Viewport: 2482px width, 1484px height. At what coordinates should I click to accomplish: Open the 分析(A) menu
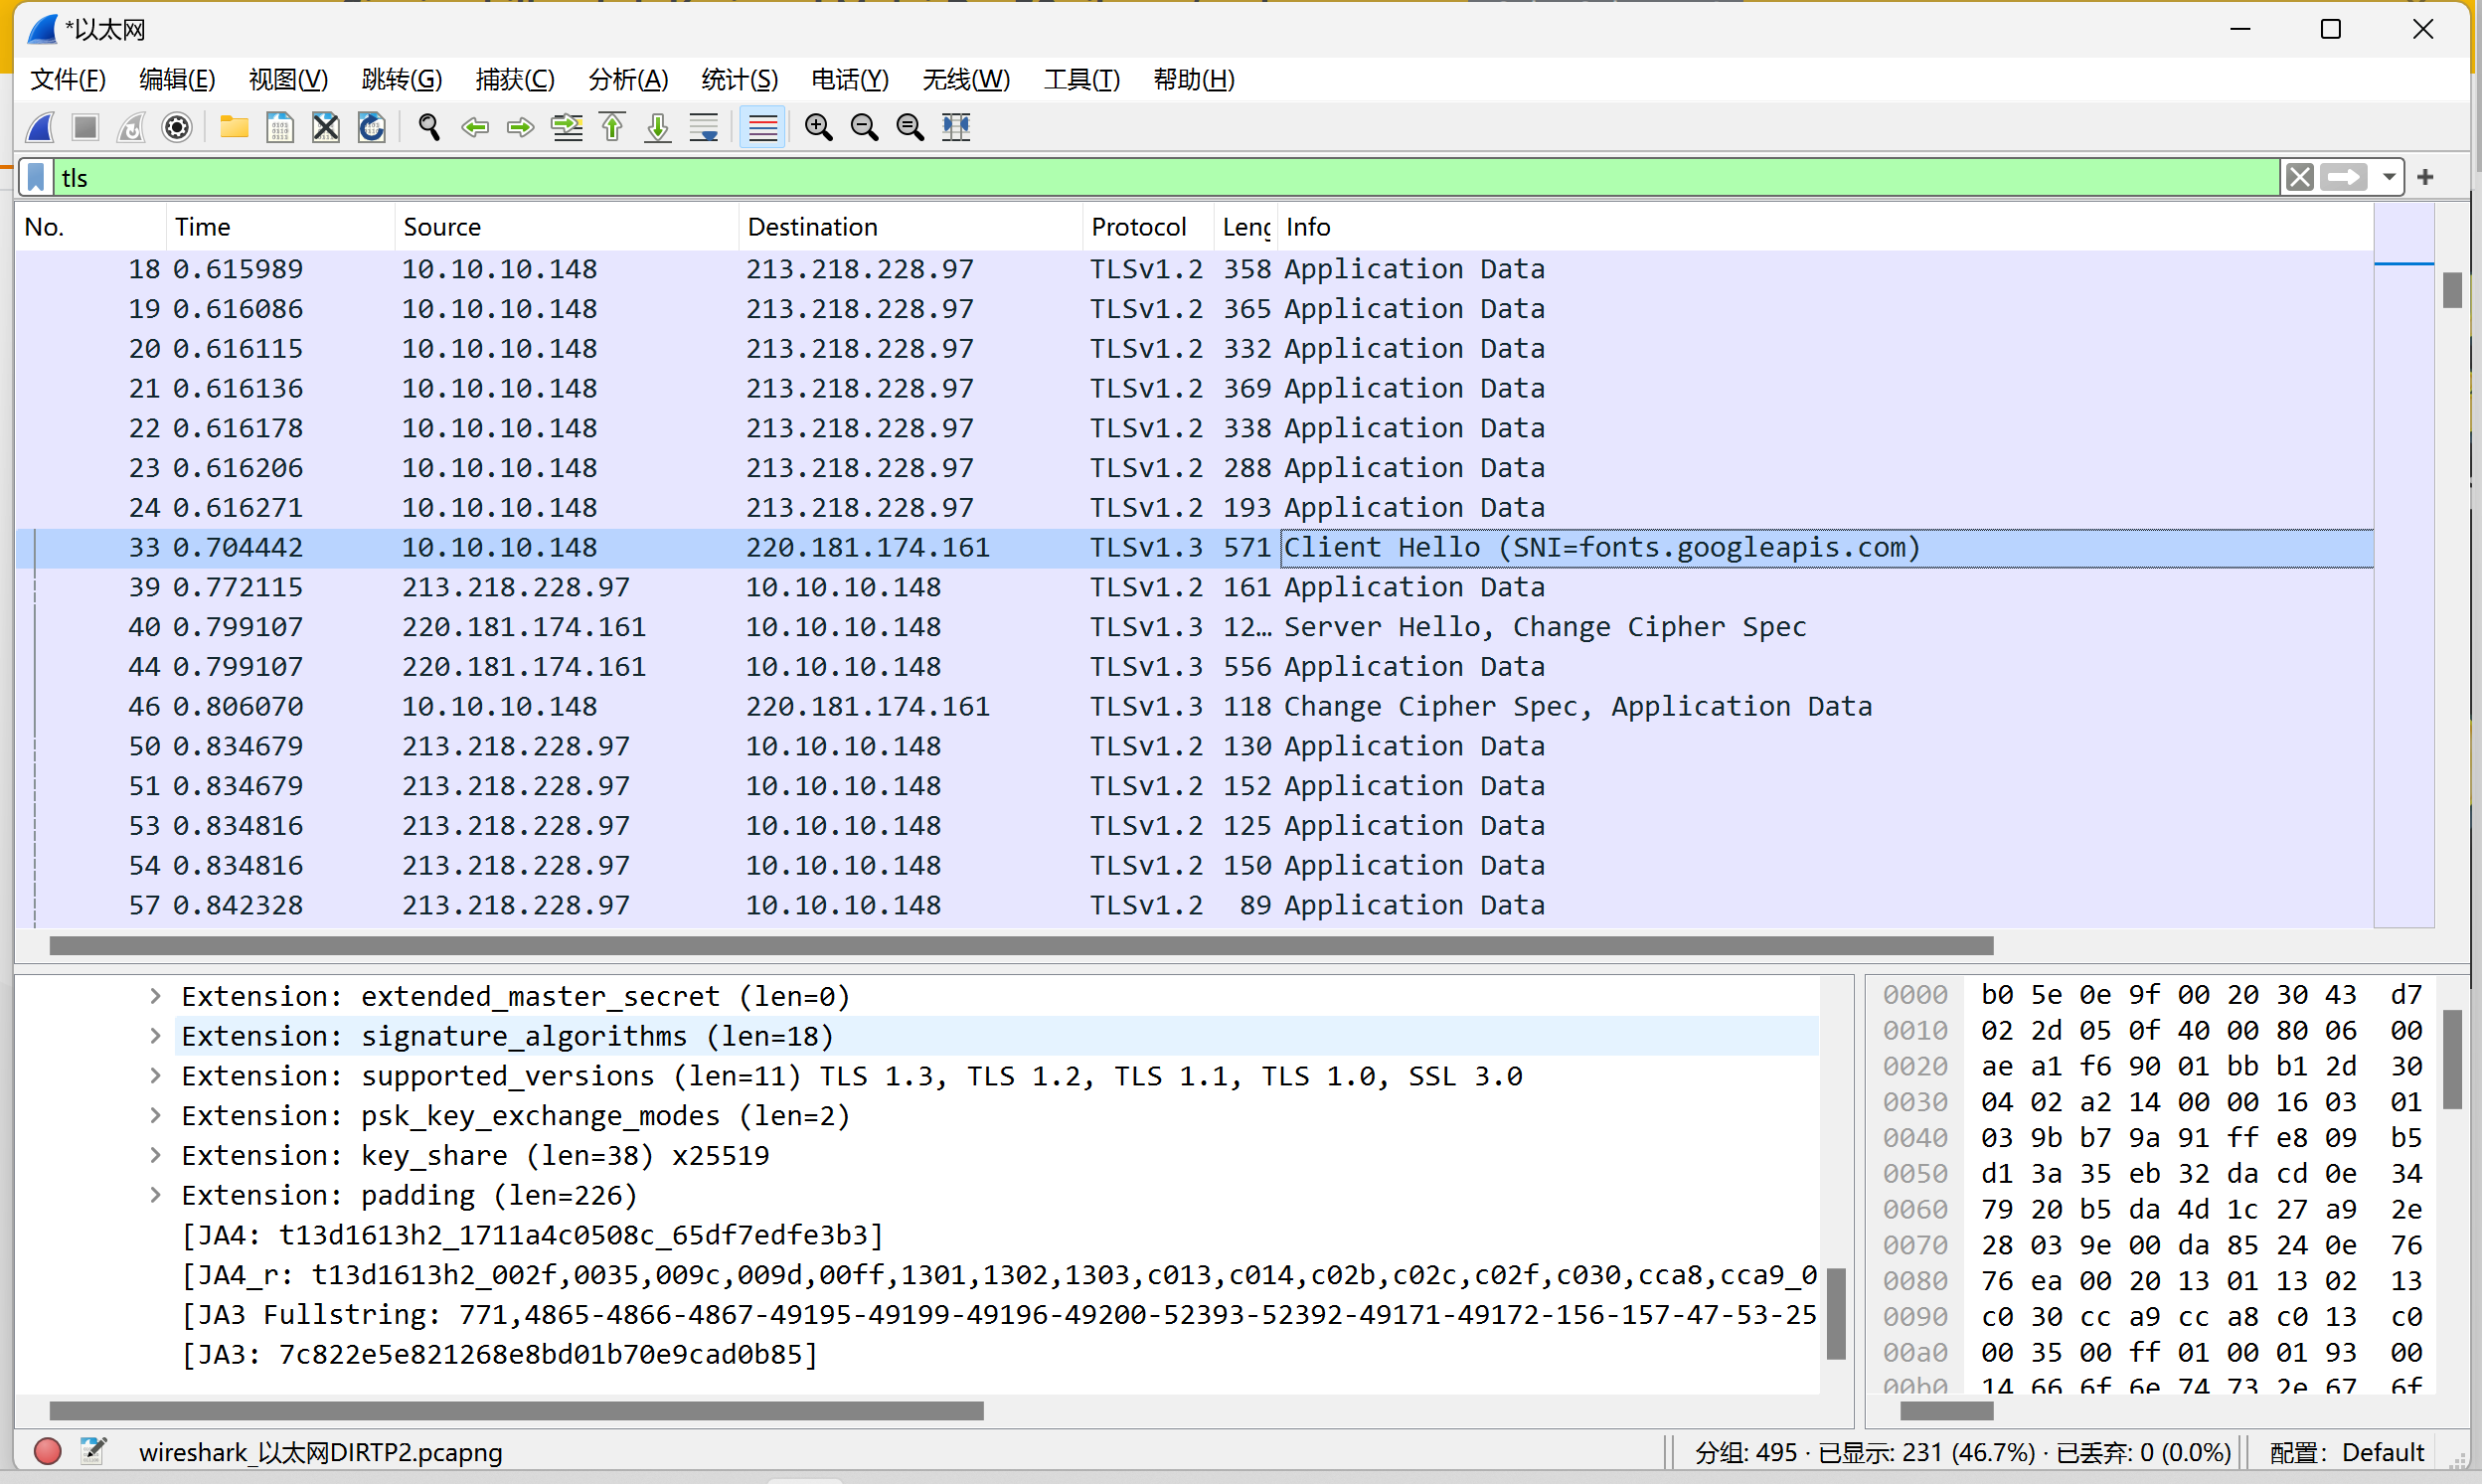(628, 79)
